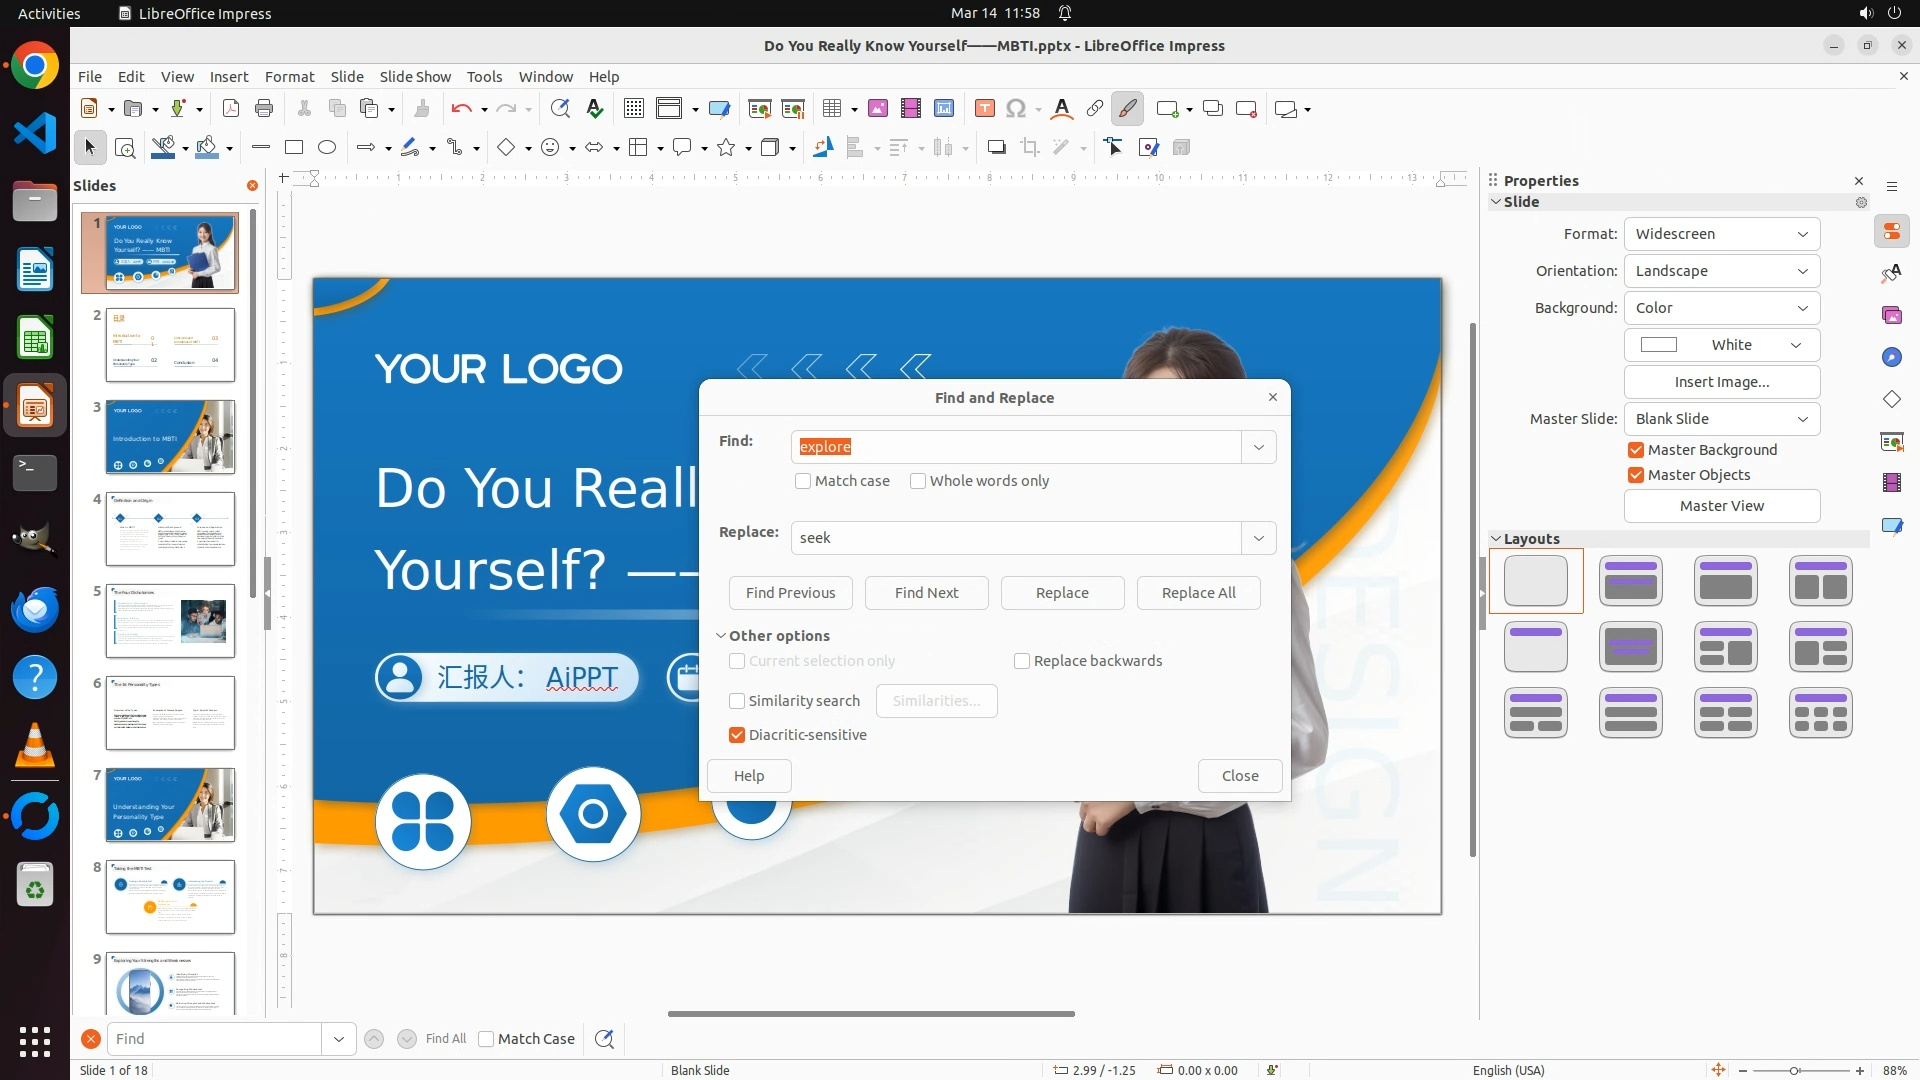Select the Rectangle drawing tool
This screenshot has height=1080, width=1920.
(x=294, y=148)
